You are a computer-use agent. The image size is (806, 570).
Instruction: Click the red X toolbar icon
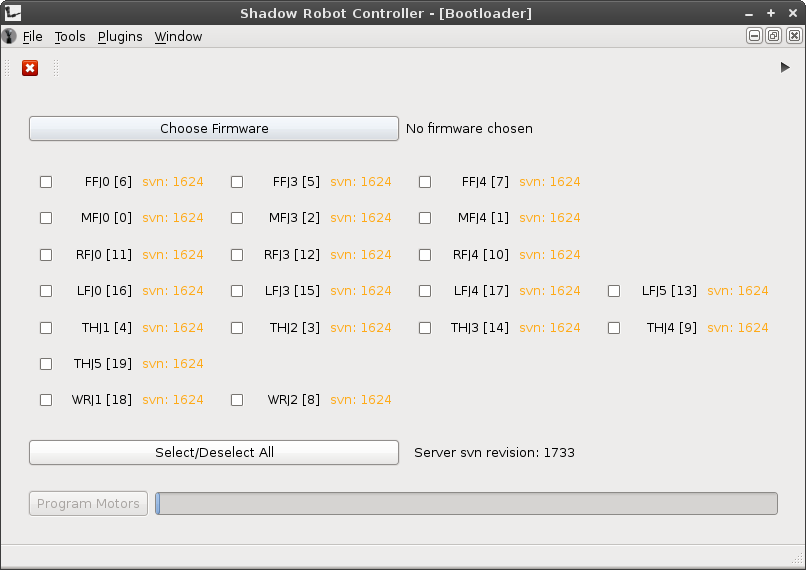[30, 68]
